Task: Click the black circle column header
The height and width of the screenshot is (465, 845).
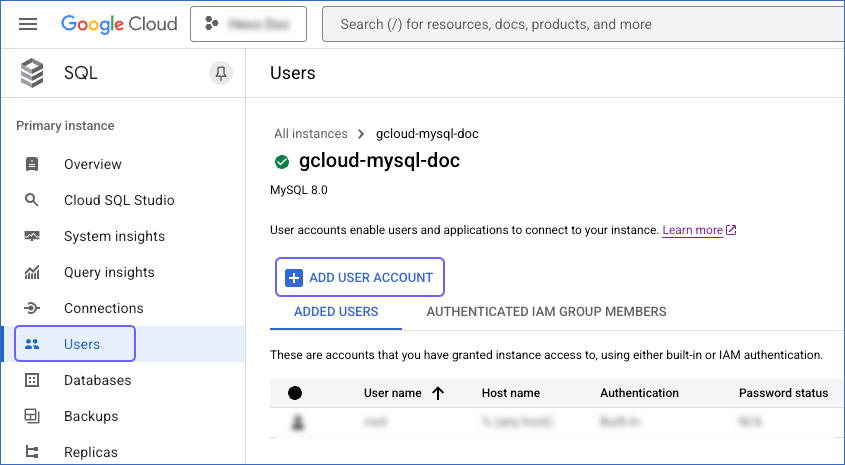Action: [x=295, y=393]
